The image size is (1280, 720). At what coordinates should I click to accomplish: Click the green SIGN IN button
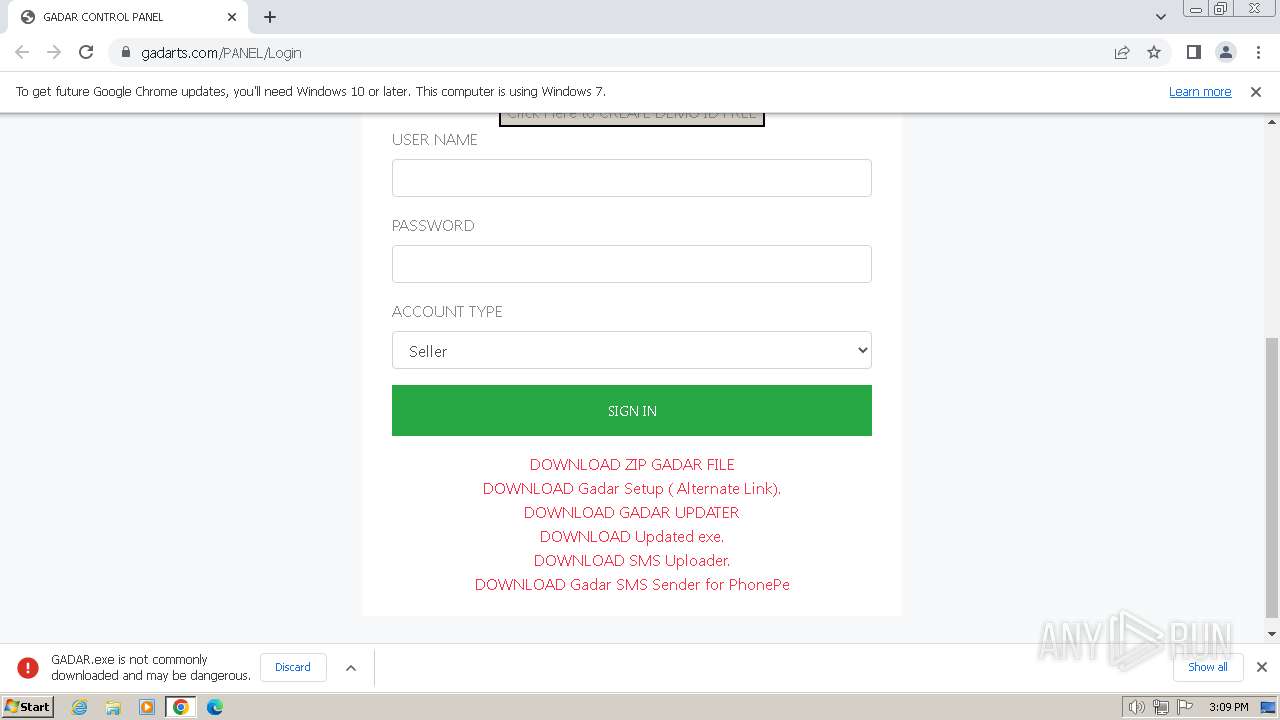click(x=632, y=410)
